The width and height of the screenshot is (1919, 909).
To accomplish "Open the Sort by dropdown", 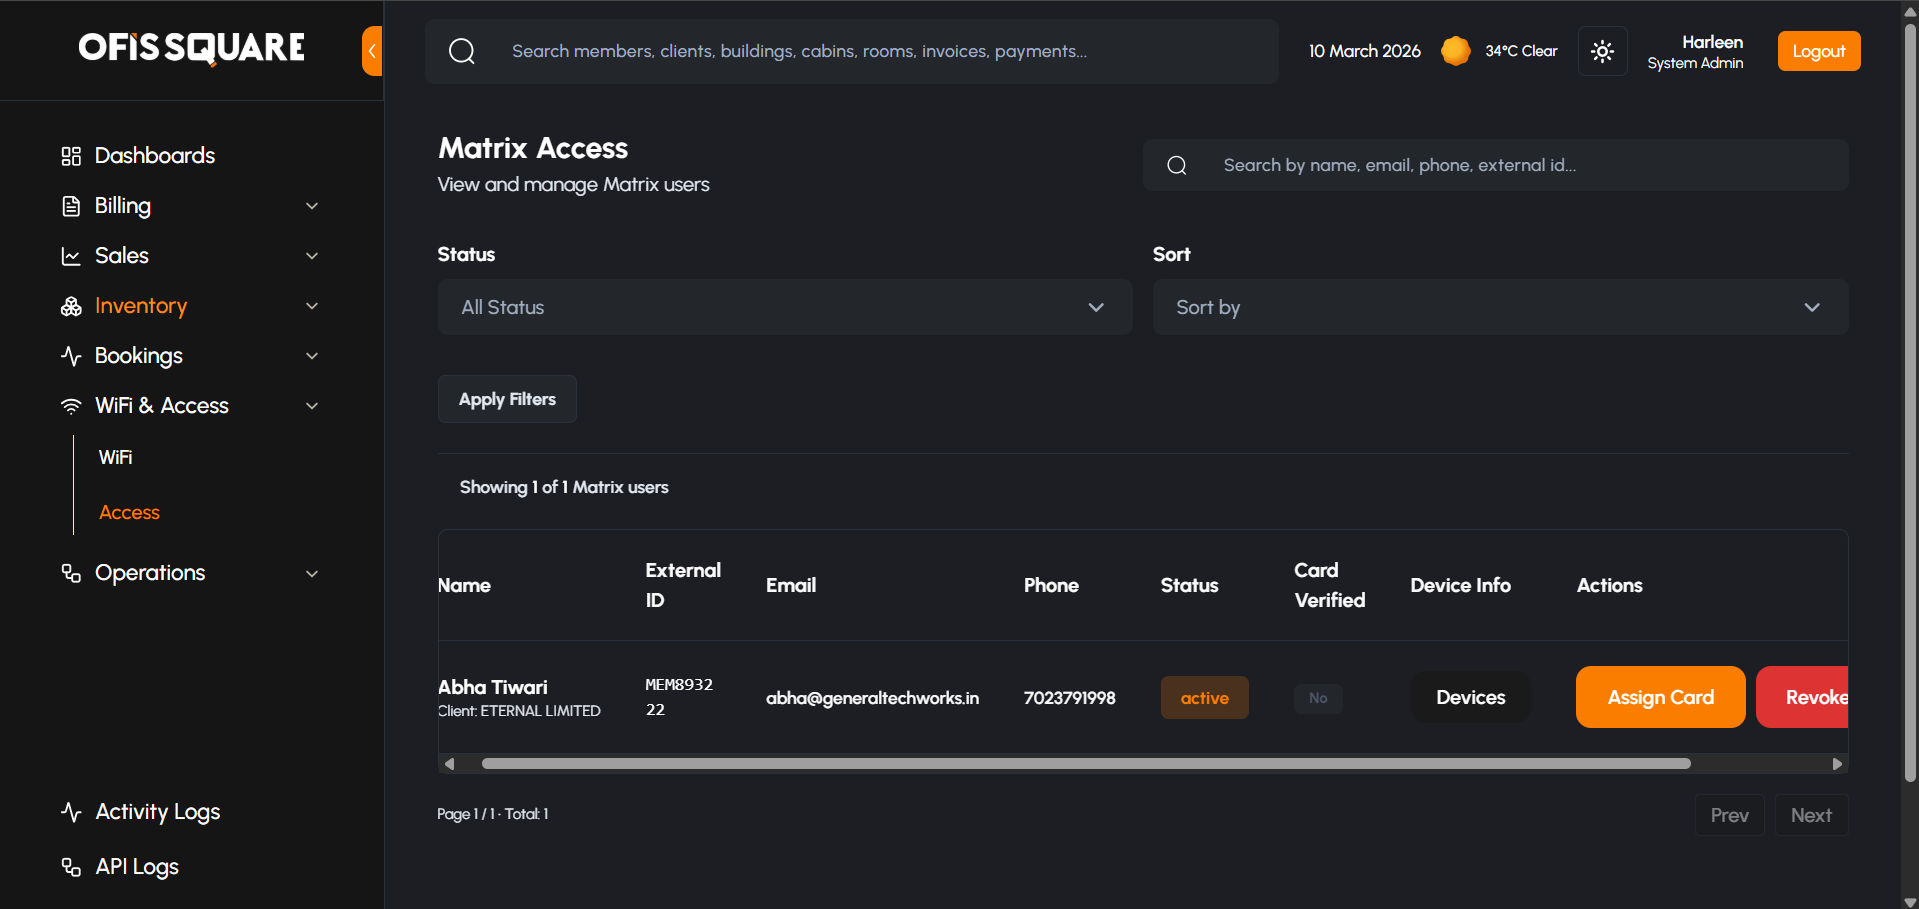I will 1500,307.
